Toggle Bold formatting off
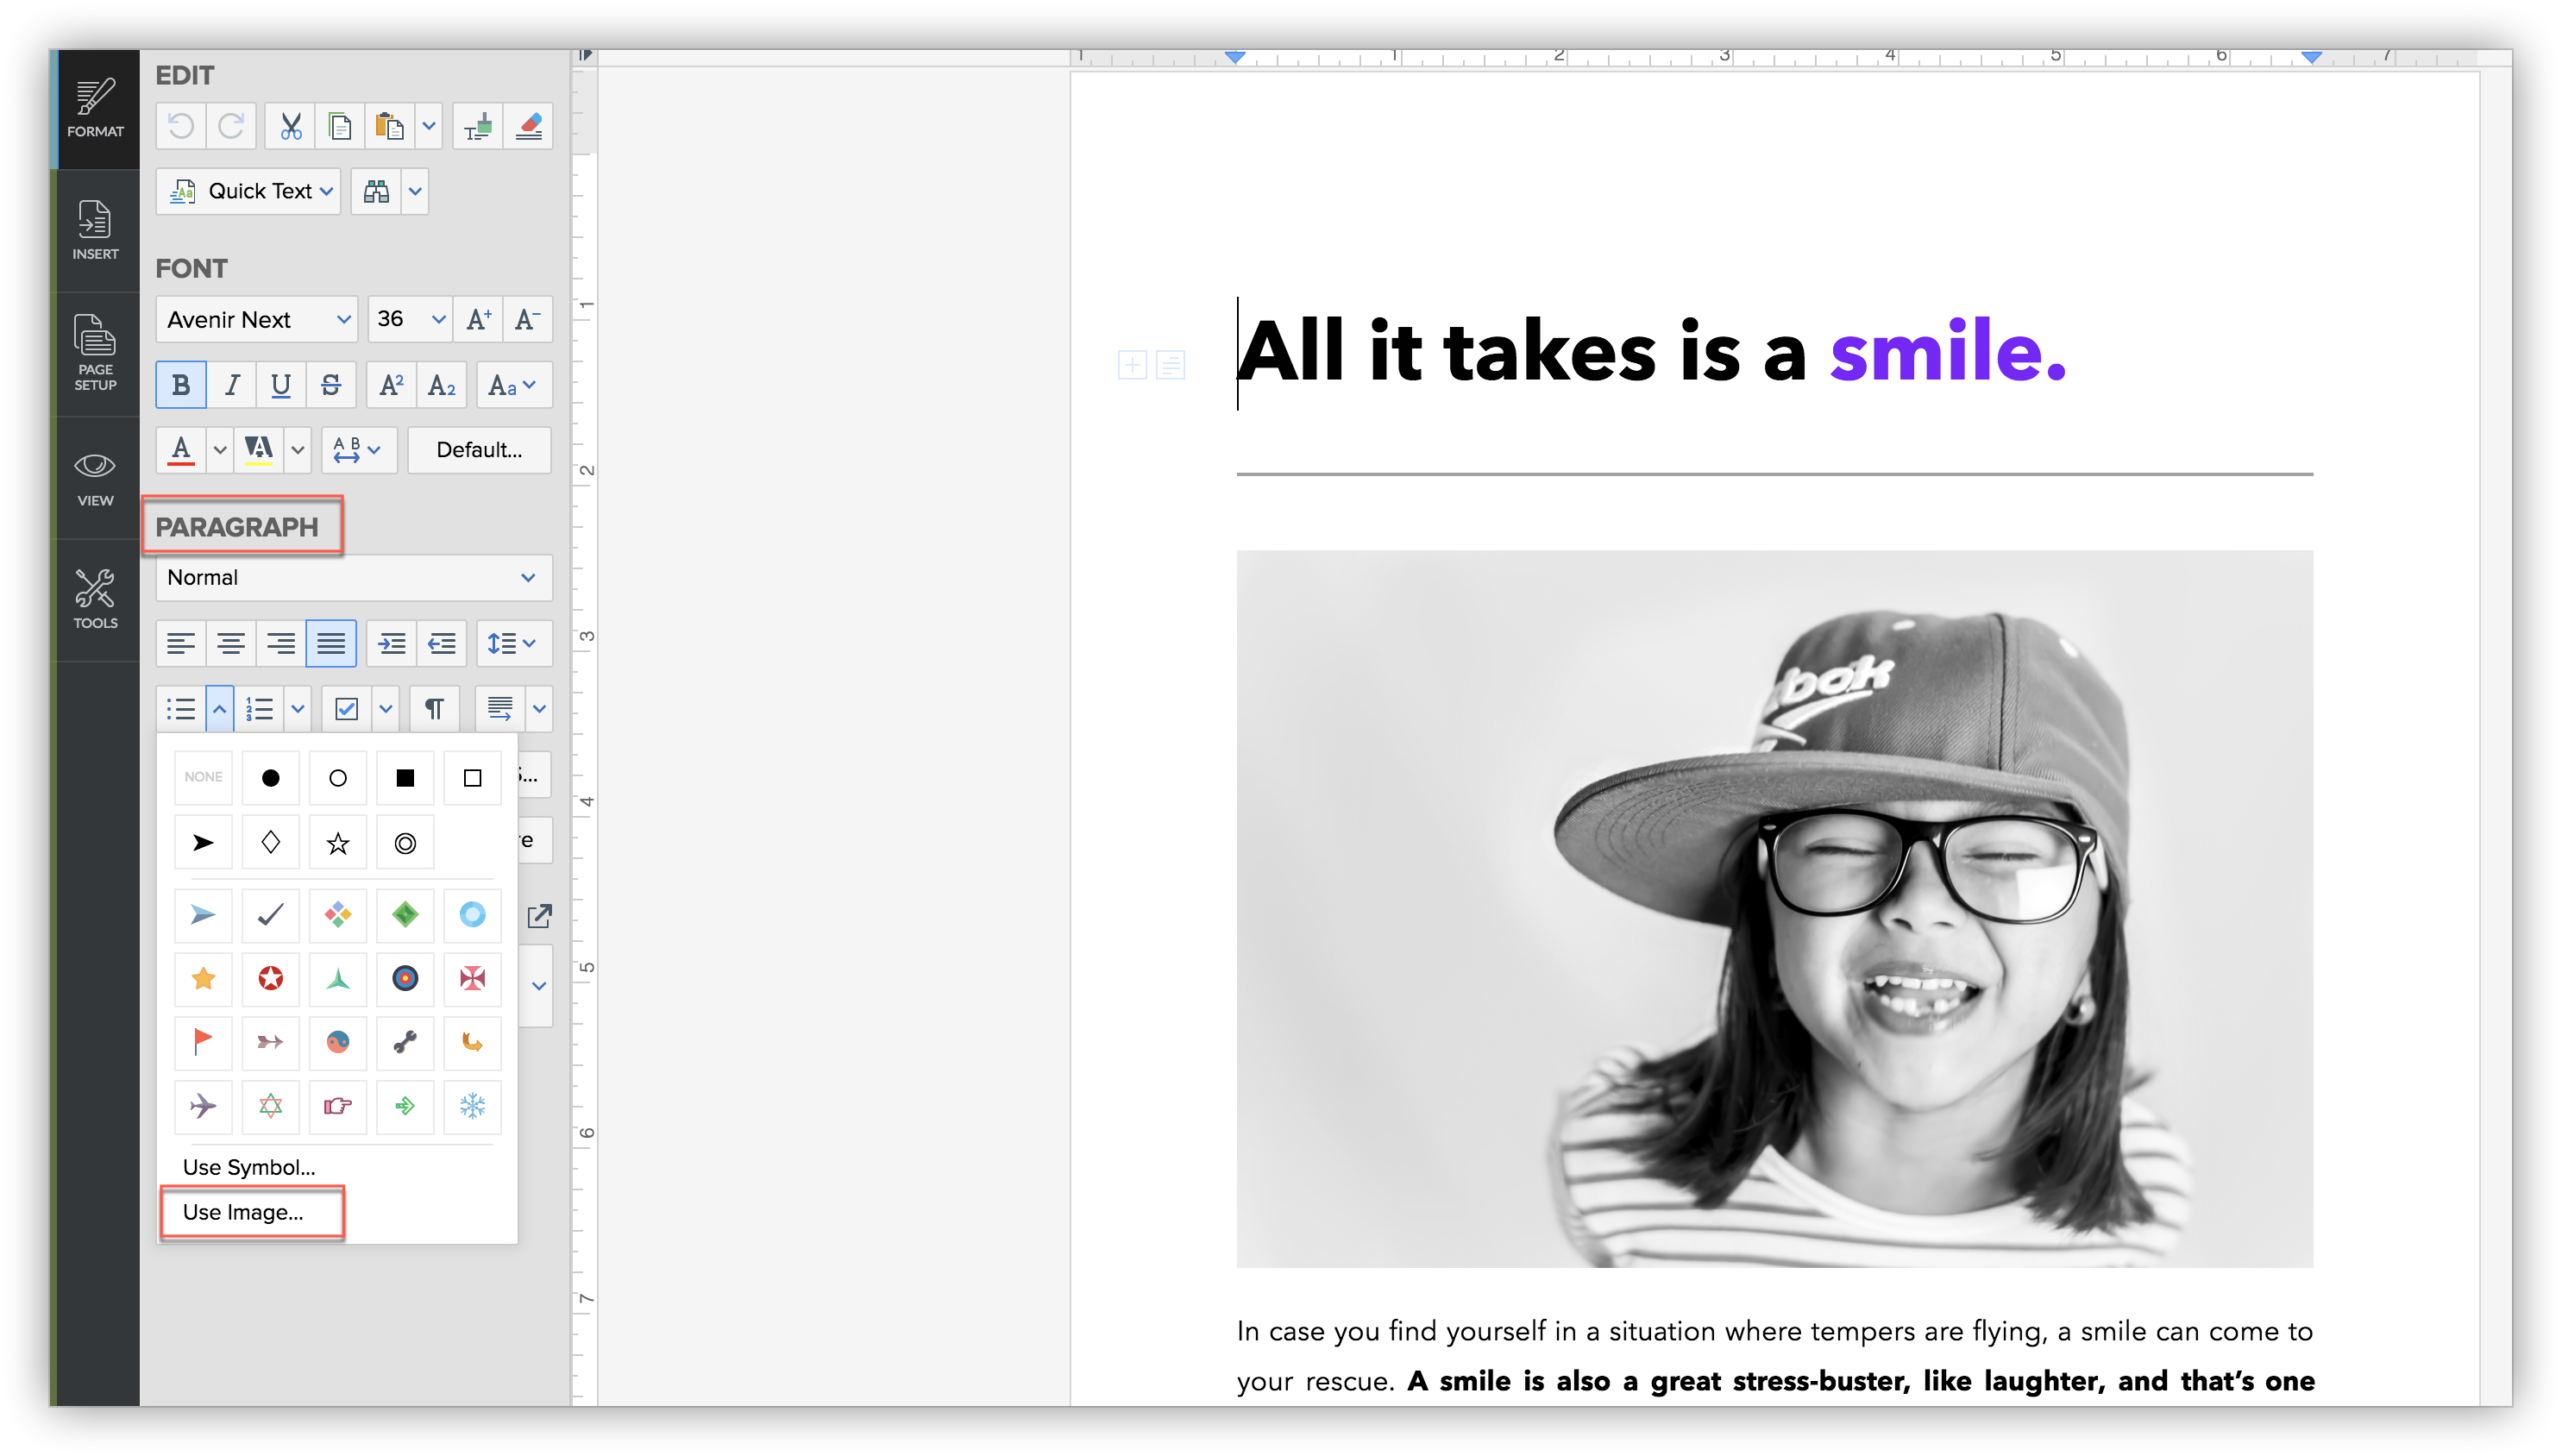The height and width of the screenshot is (1456, 2562). point(181,385)
